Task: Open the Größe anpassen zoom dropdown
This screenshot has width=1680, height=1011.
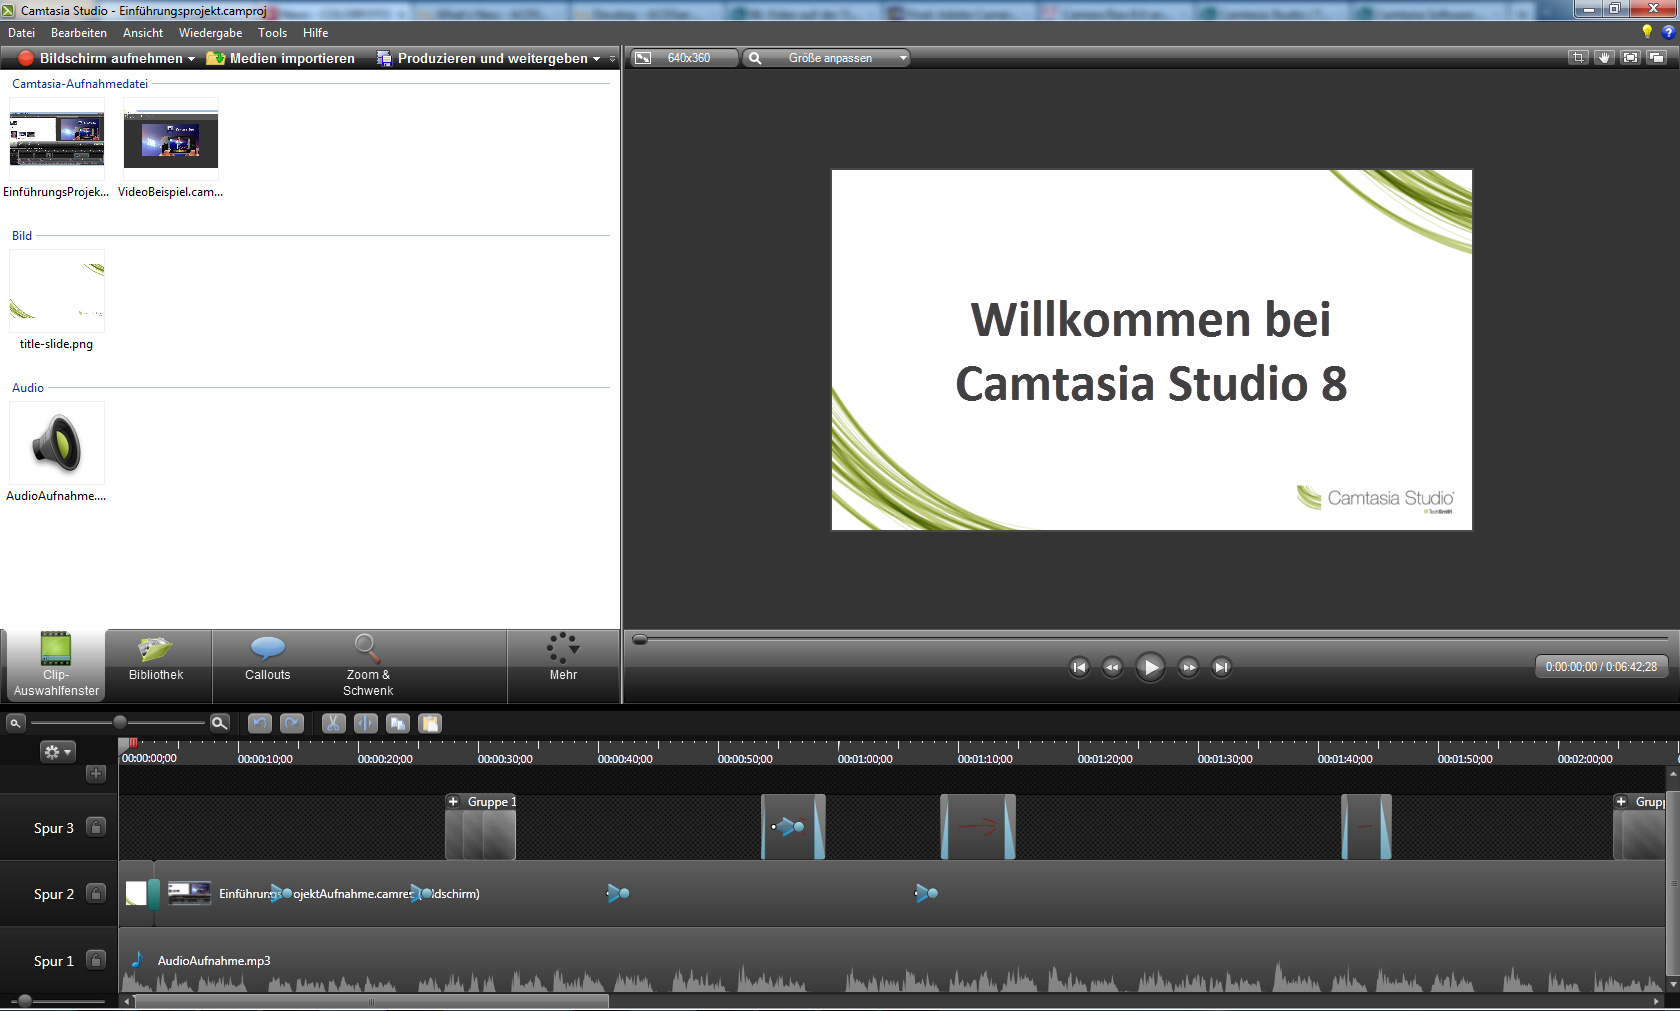Action: 828,58
